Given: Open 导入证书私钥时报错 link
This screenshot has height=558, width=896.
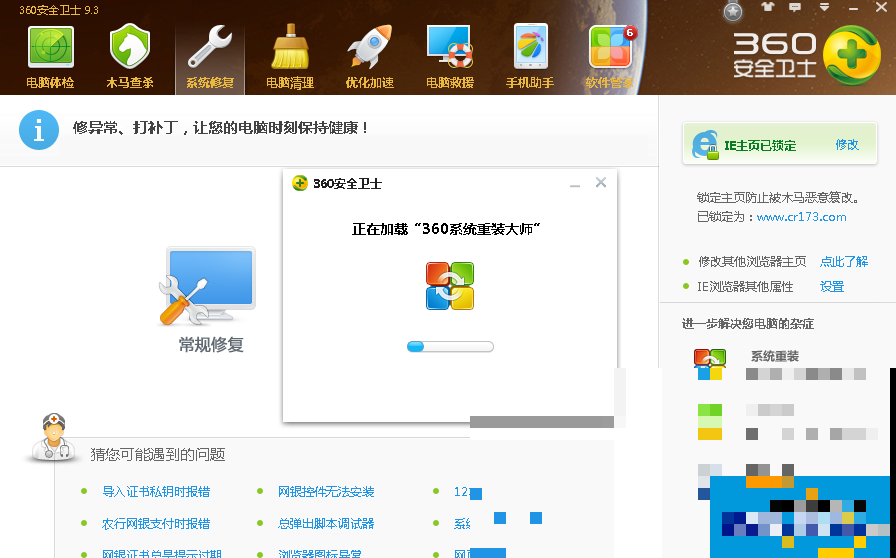Looking at the screenshot, I should pos(156,492).
